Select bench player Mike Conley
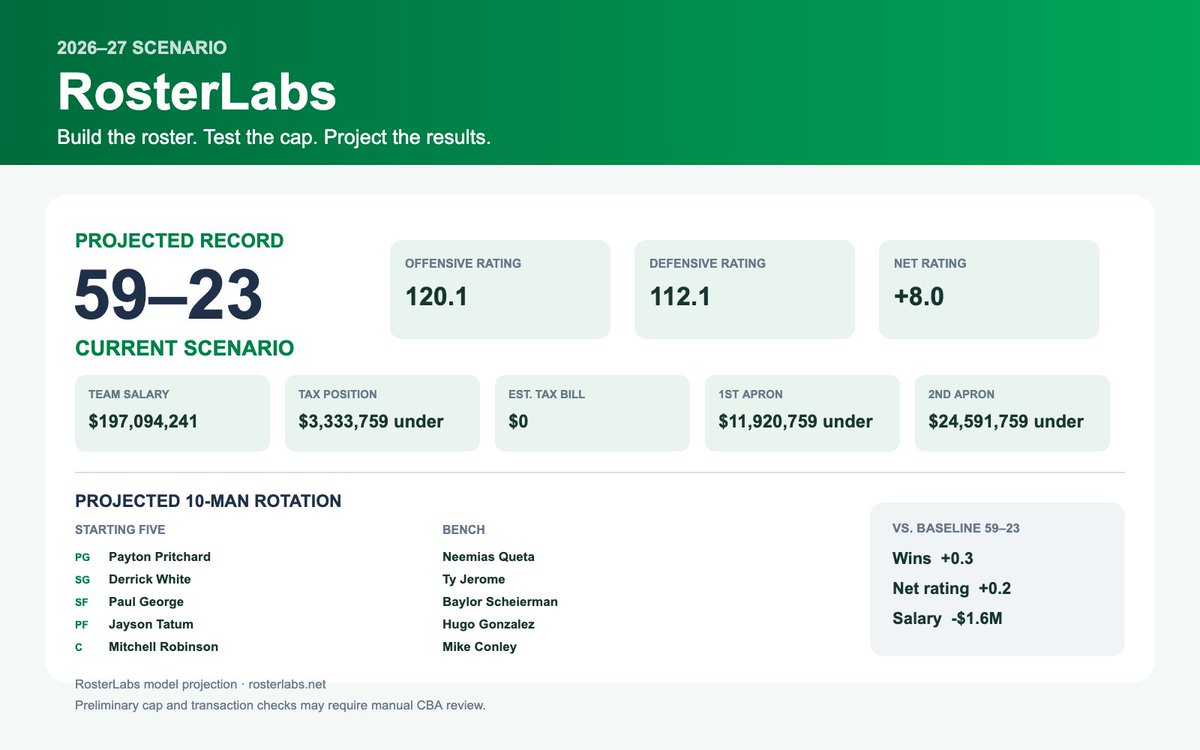1200x750 pixels. pos(480,647)
